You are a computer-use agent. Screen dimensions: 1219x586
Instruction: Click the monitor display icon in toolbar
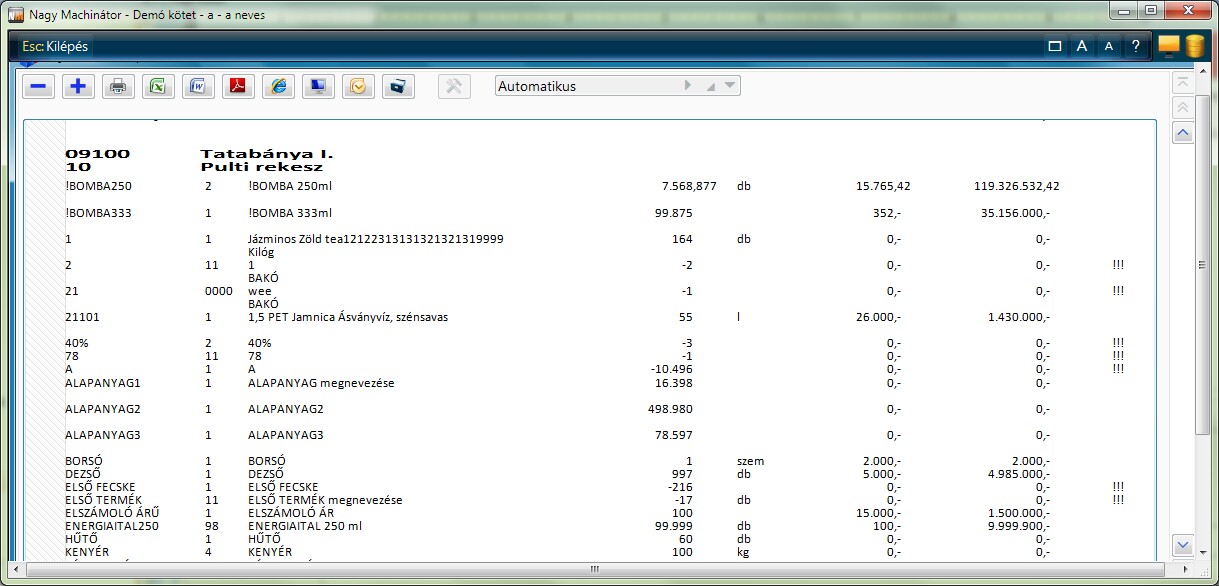click(x=318, y=87)
